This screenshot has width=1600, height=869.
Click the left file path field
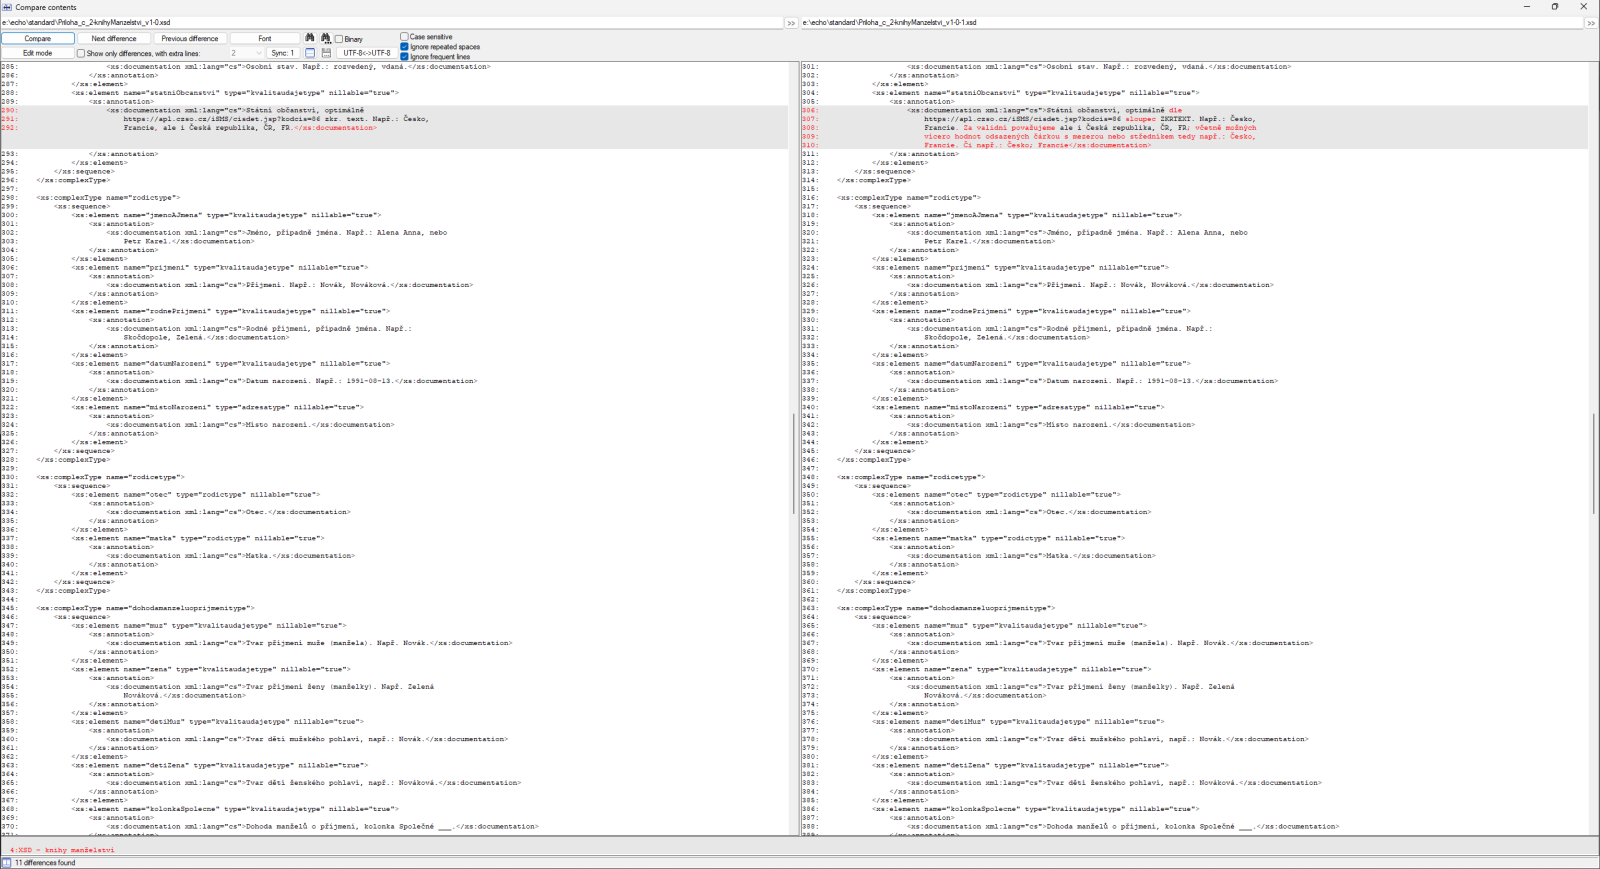pos(392,22)
